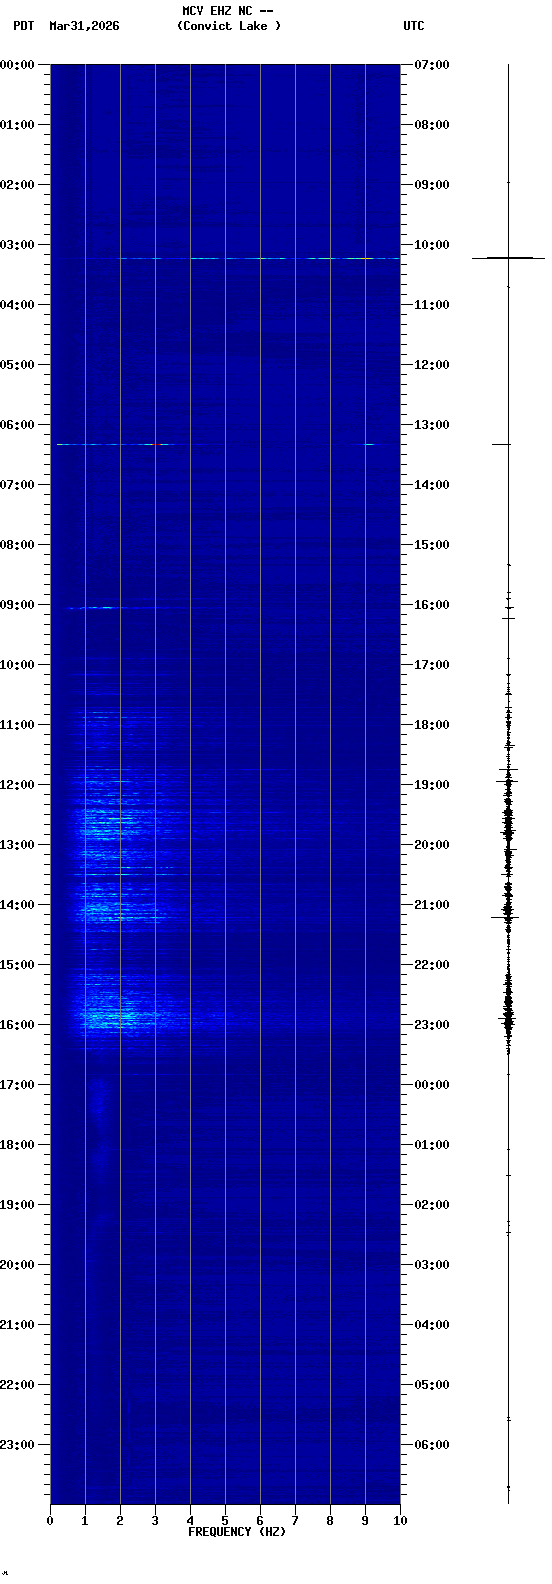552x1584 pixels.
Task: Click the 'FREQUENCY (HZ)' axis label
Action: pyautogui.click(x=237, y=1532)
